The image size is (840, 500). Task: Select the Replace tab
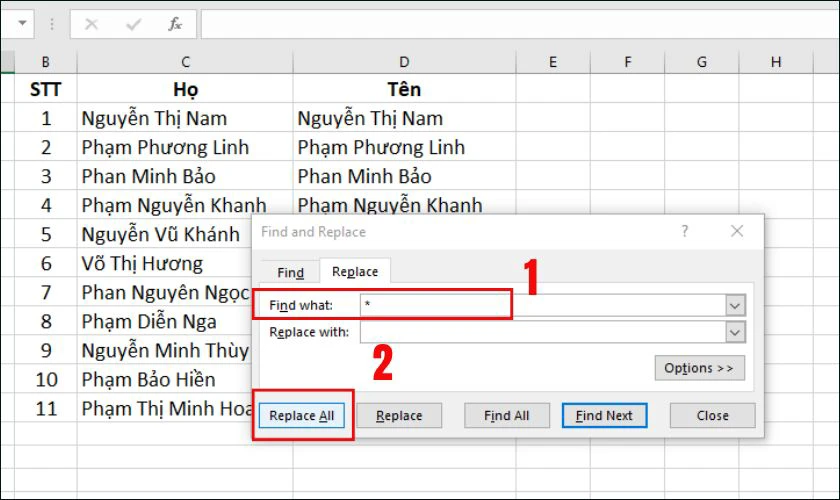(x=355, y=272)
